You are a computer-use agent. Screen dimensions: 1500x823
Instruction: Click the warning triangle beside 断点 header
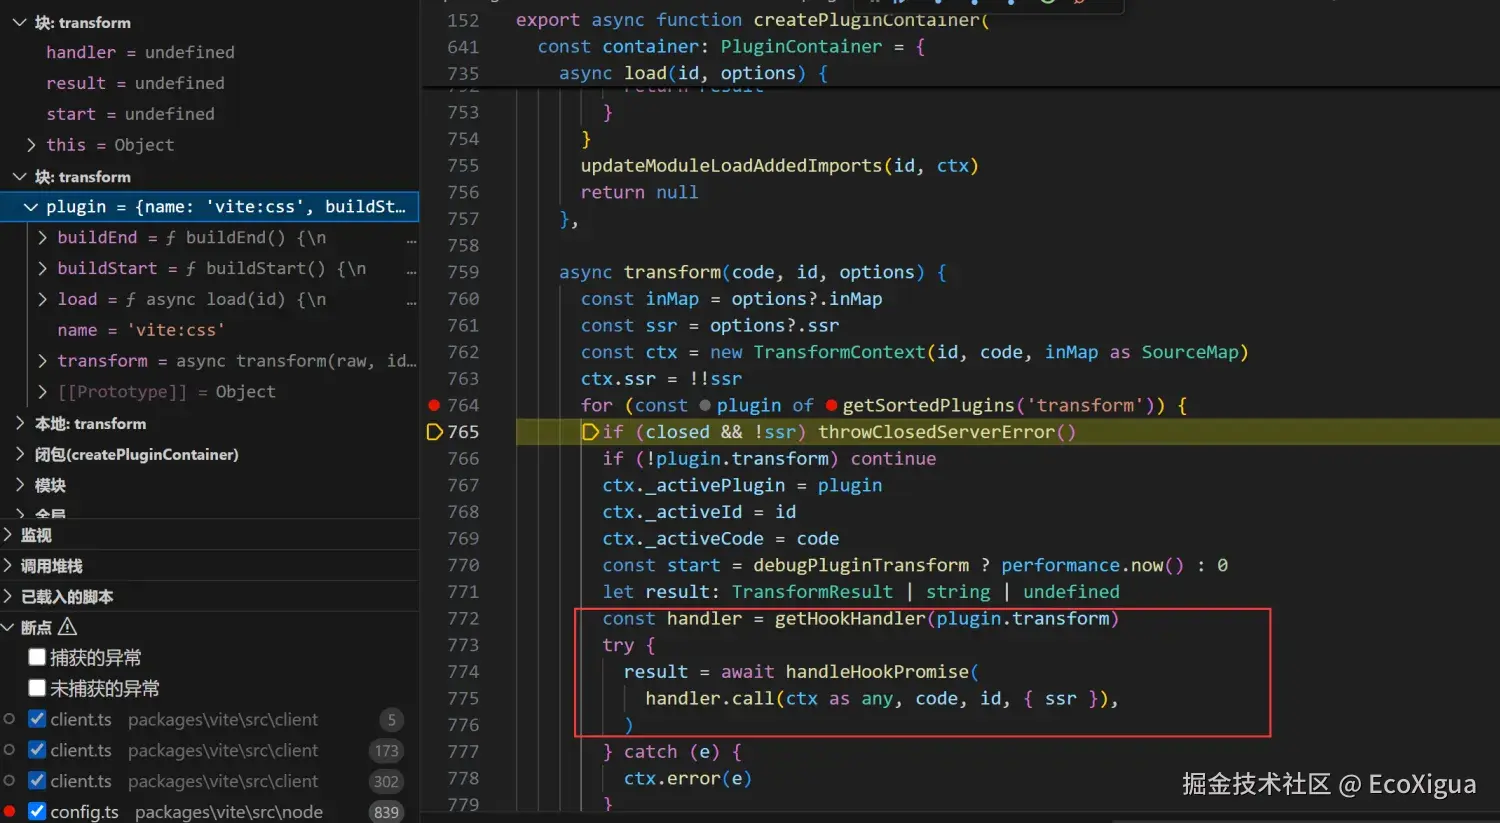[68, 627]
